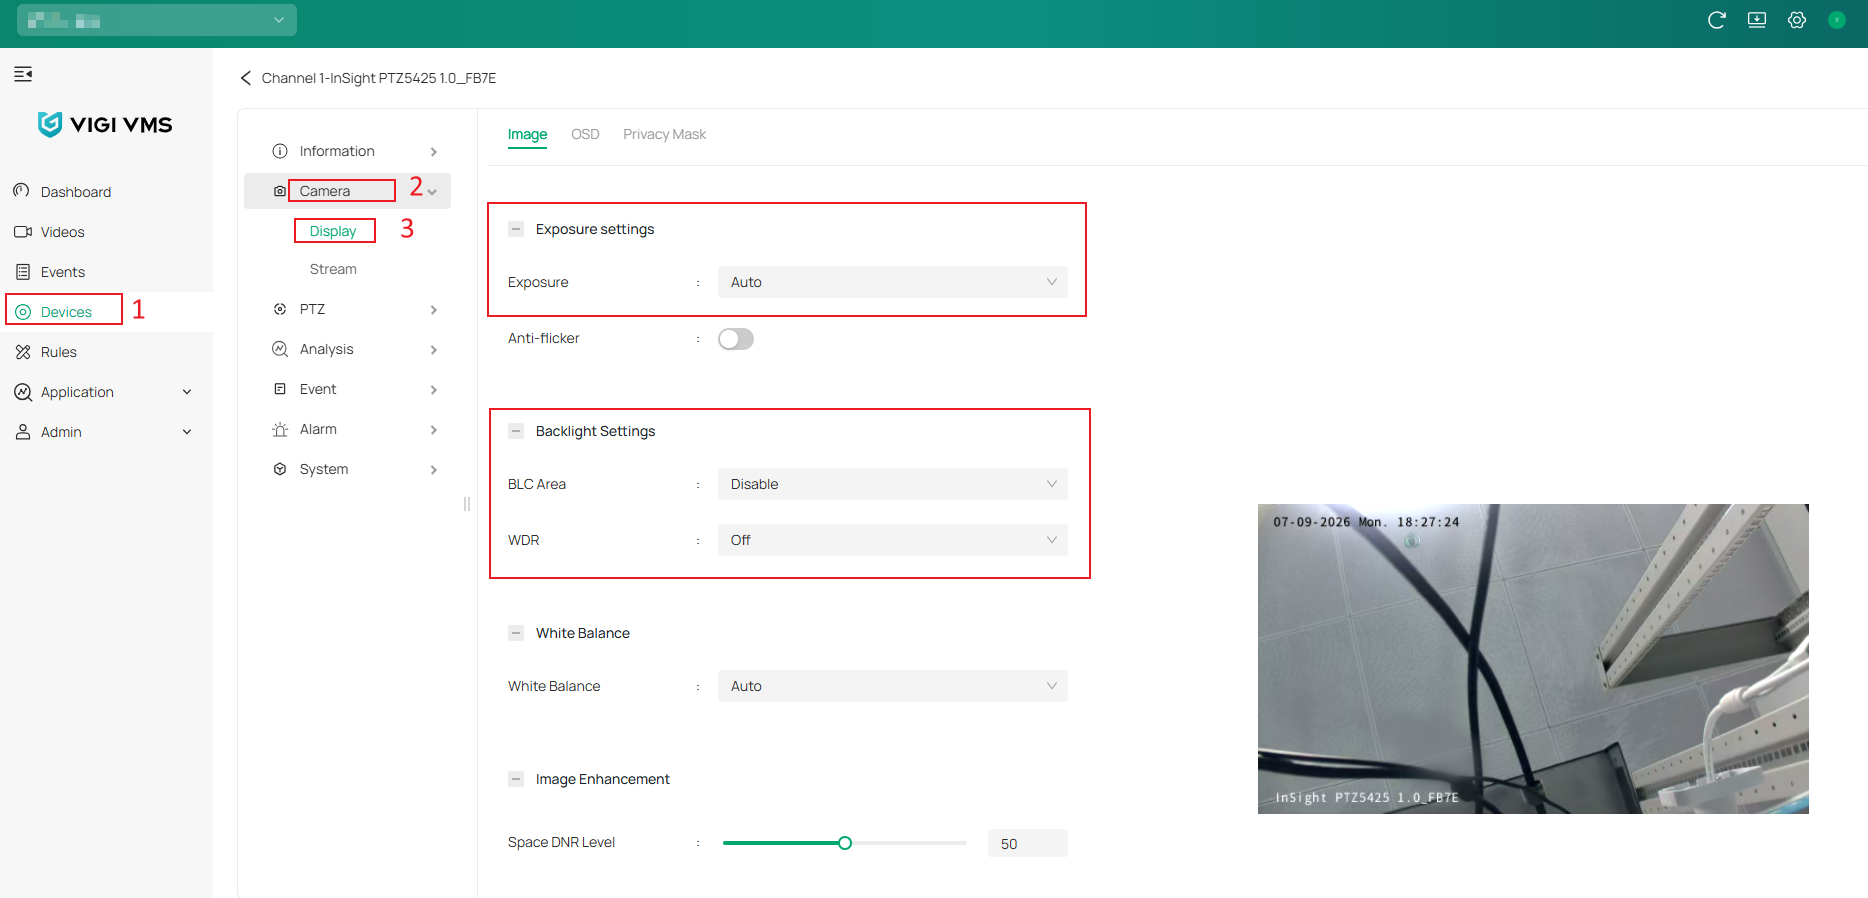This screenshot has height=898, width=1868.
Task: Switch to the Image tab
Action: pyautogui.click(x=527, y=135)
